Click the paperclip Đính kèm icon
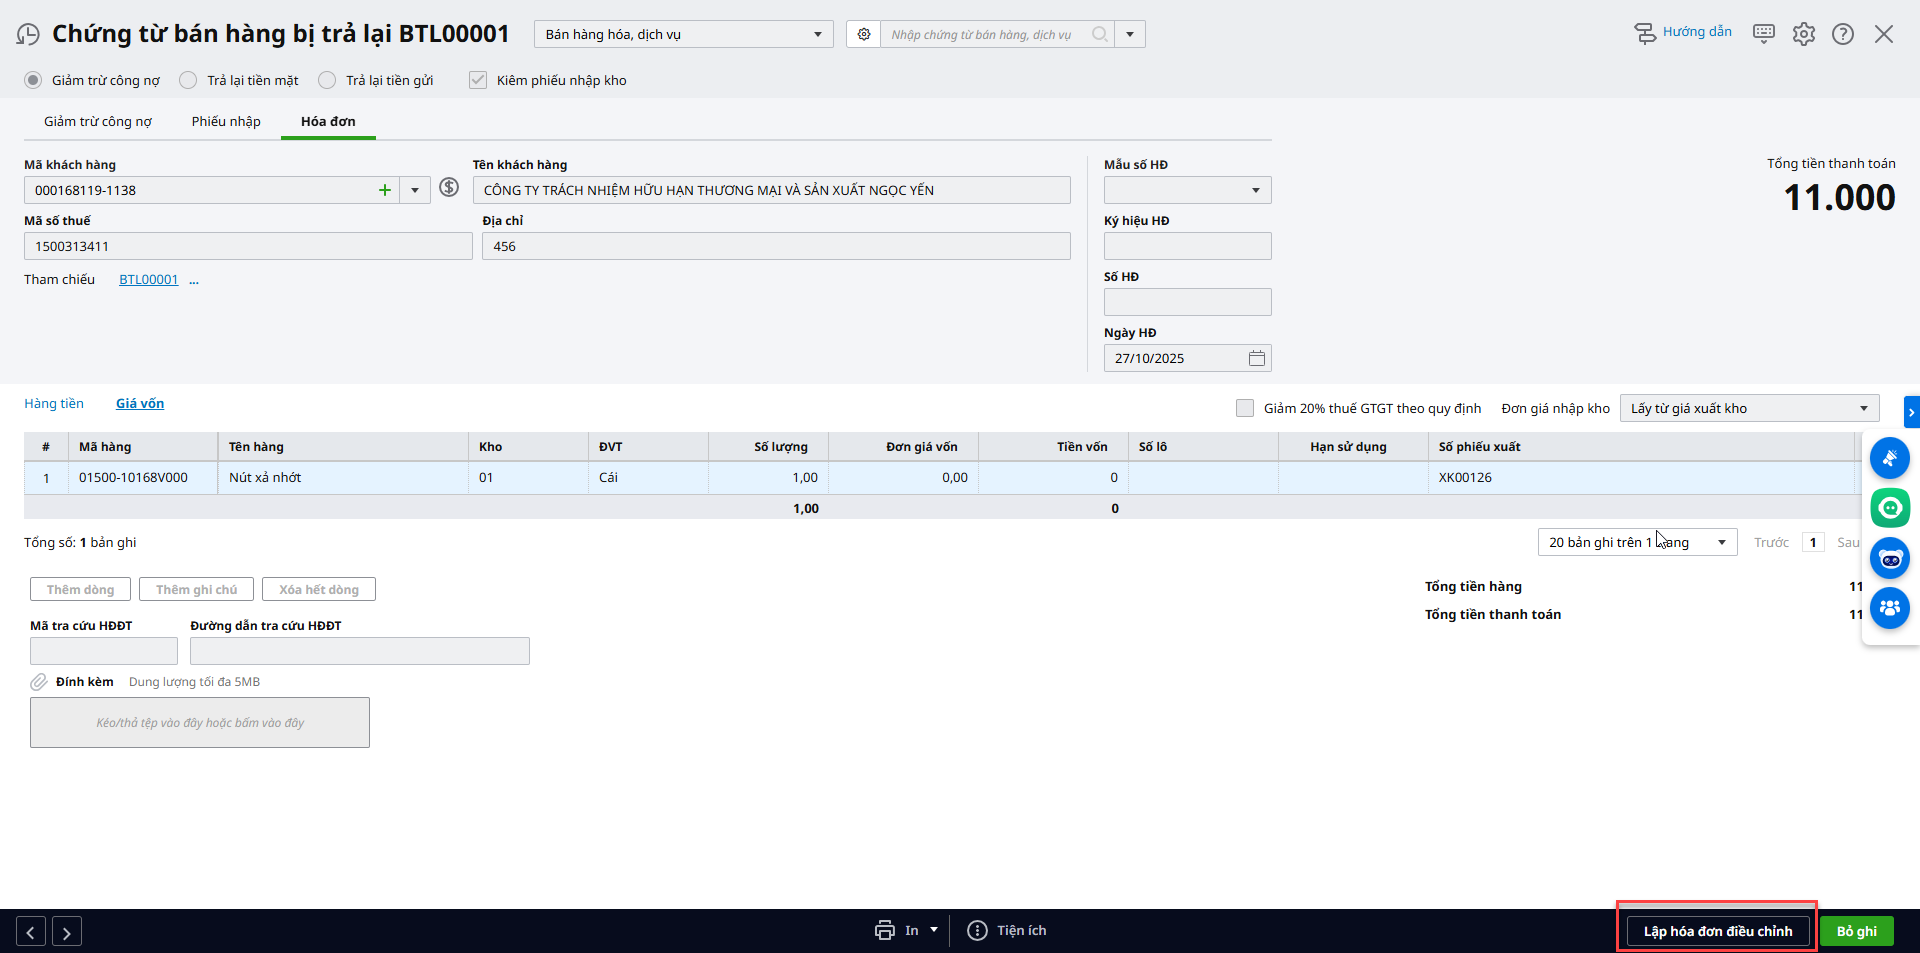Viewport: 1920px width, 953px height. [x=39, y=682]
